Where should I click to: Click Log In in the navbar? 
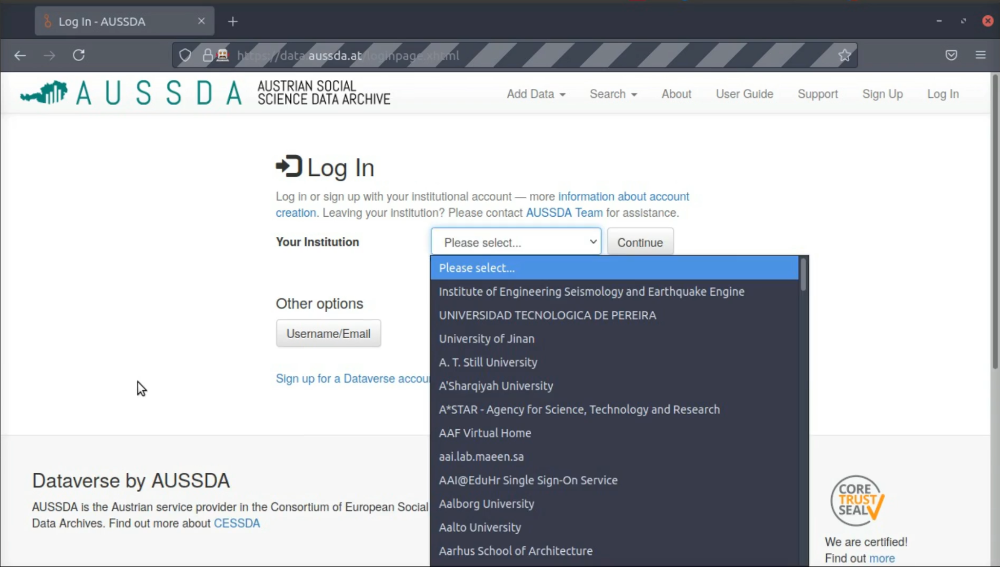pos(943,94)
